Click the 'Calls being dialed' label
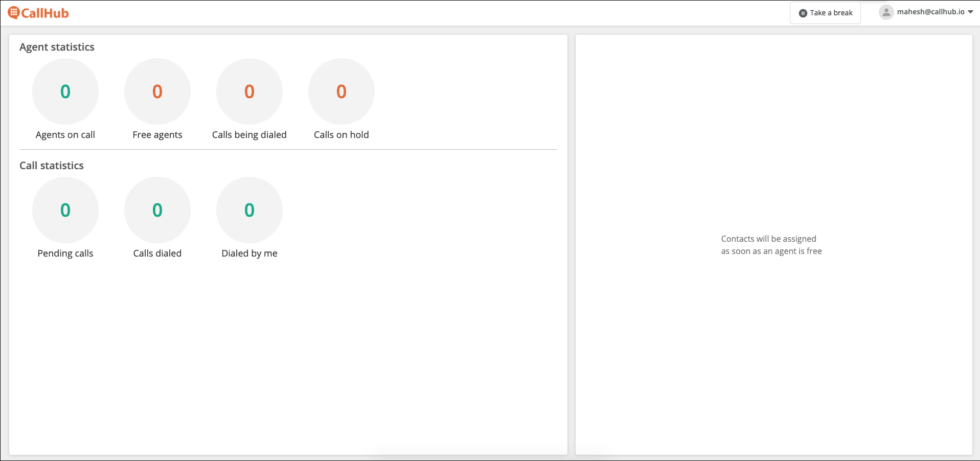Screen dimensions: 980x461 [x=249, y=134]
